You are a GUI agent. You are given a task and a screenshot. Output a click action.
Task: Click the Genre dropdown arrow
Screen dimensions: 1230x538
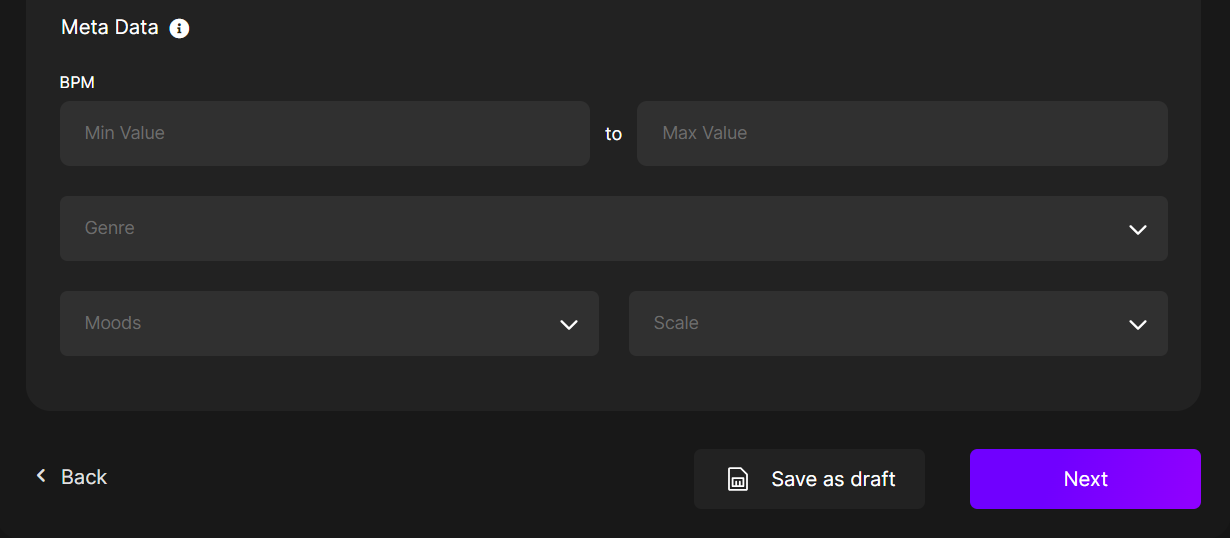pos(1137,229)
